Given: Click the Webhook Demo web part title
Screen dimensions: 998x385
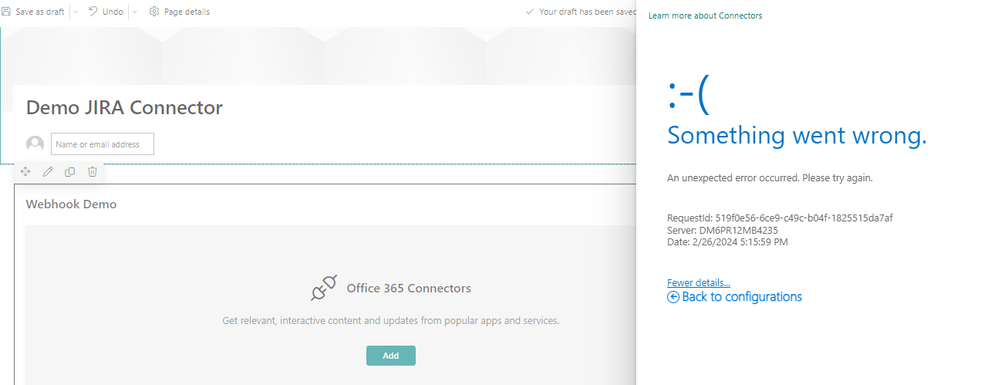Looking at the screenshot, I should point(71,204).
